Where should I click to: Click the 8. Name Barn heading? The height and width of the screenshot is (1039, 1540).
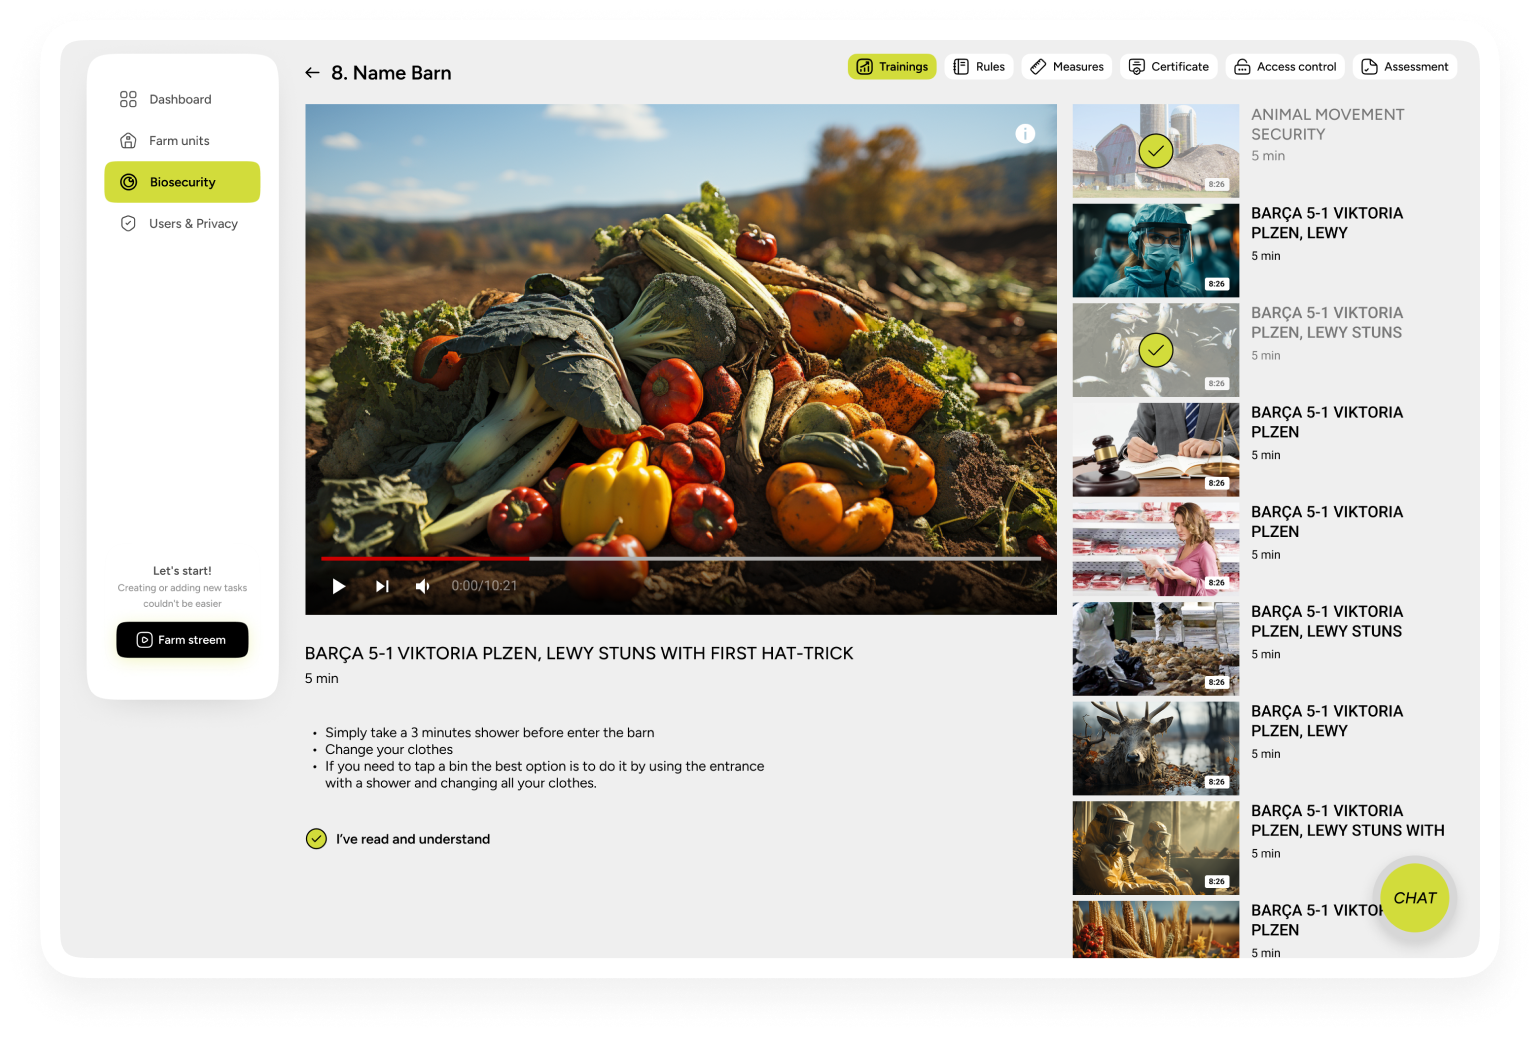pyautogui.click(x=391, y=73)
